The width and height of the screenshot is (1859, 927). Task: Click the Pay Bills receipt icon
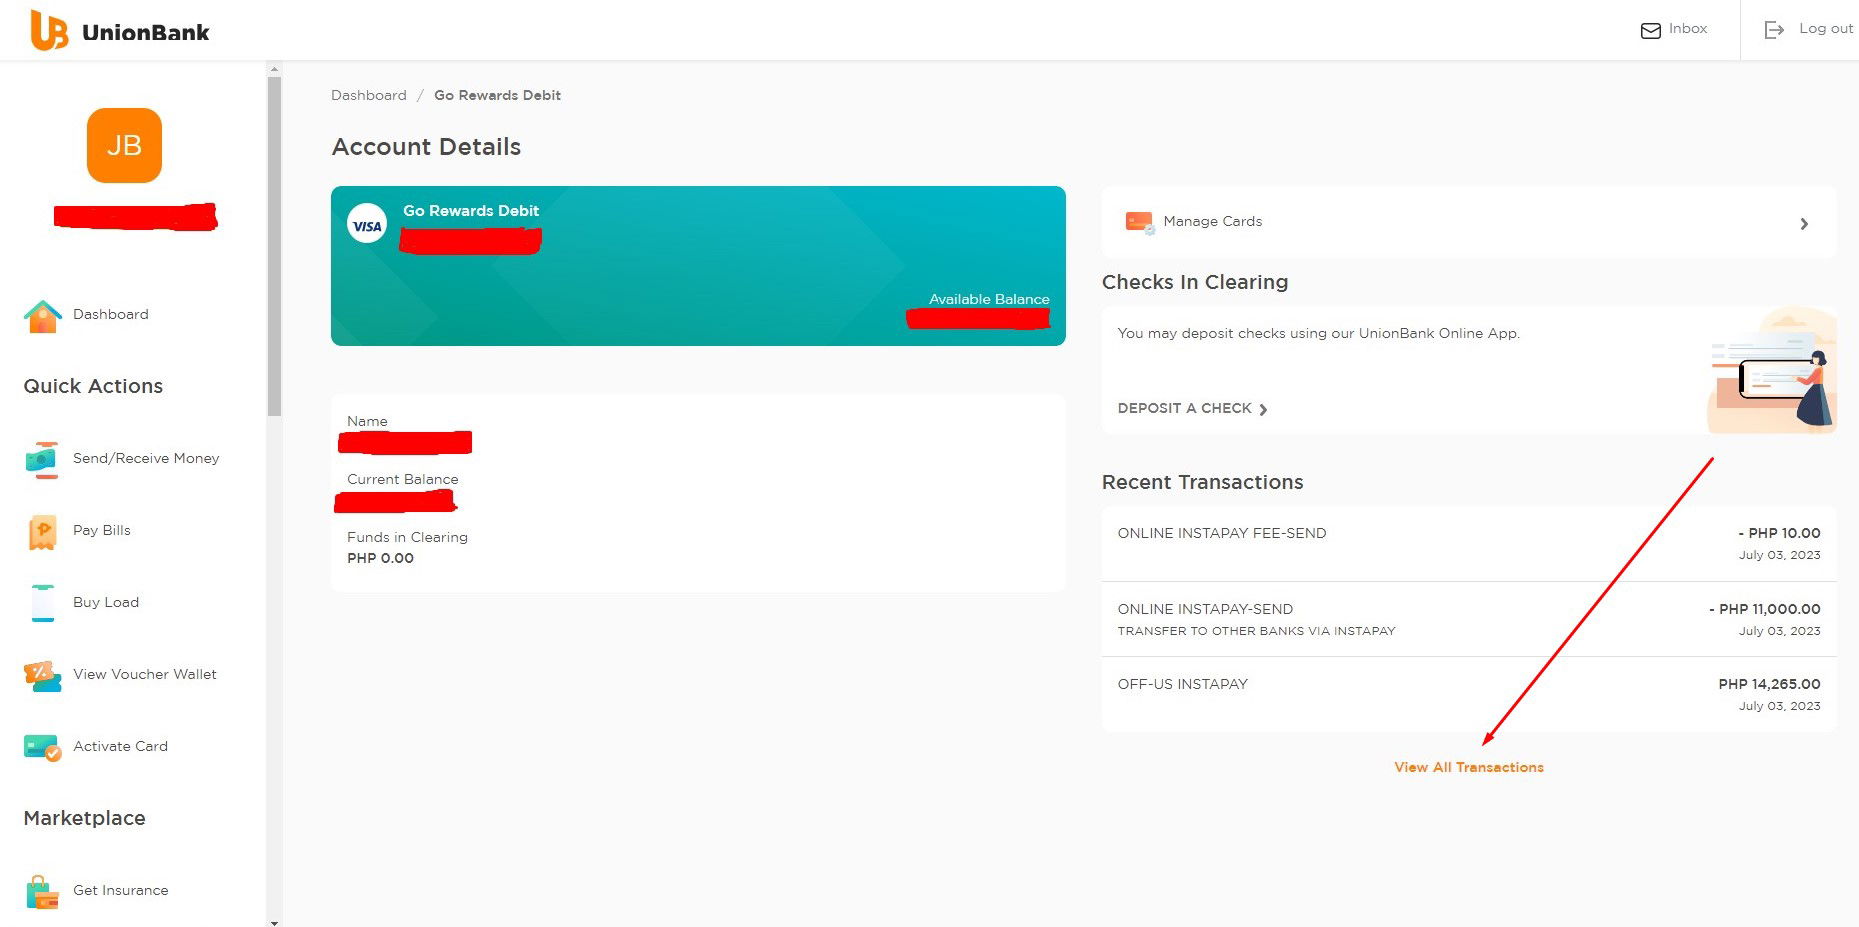pyautogui.click(x=42, y=532)
